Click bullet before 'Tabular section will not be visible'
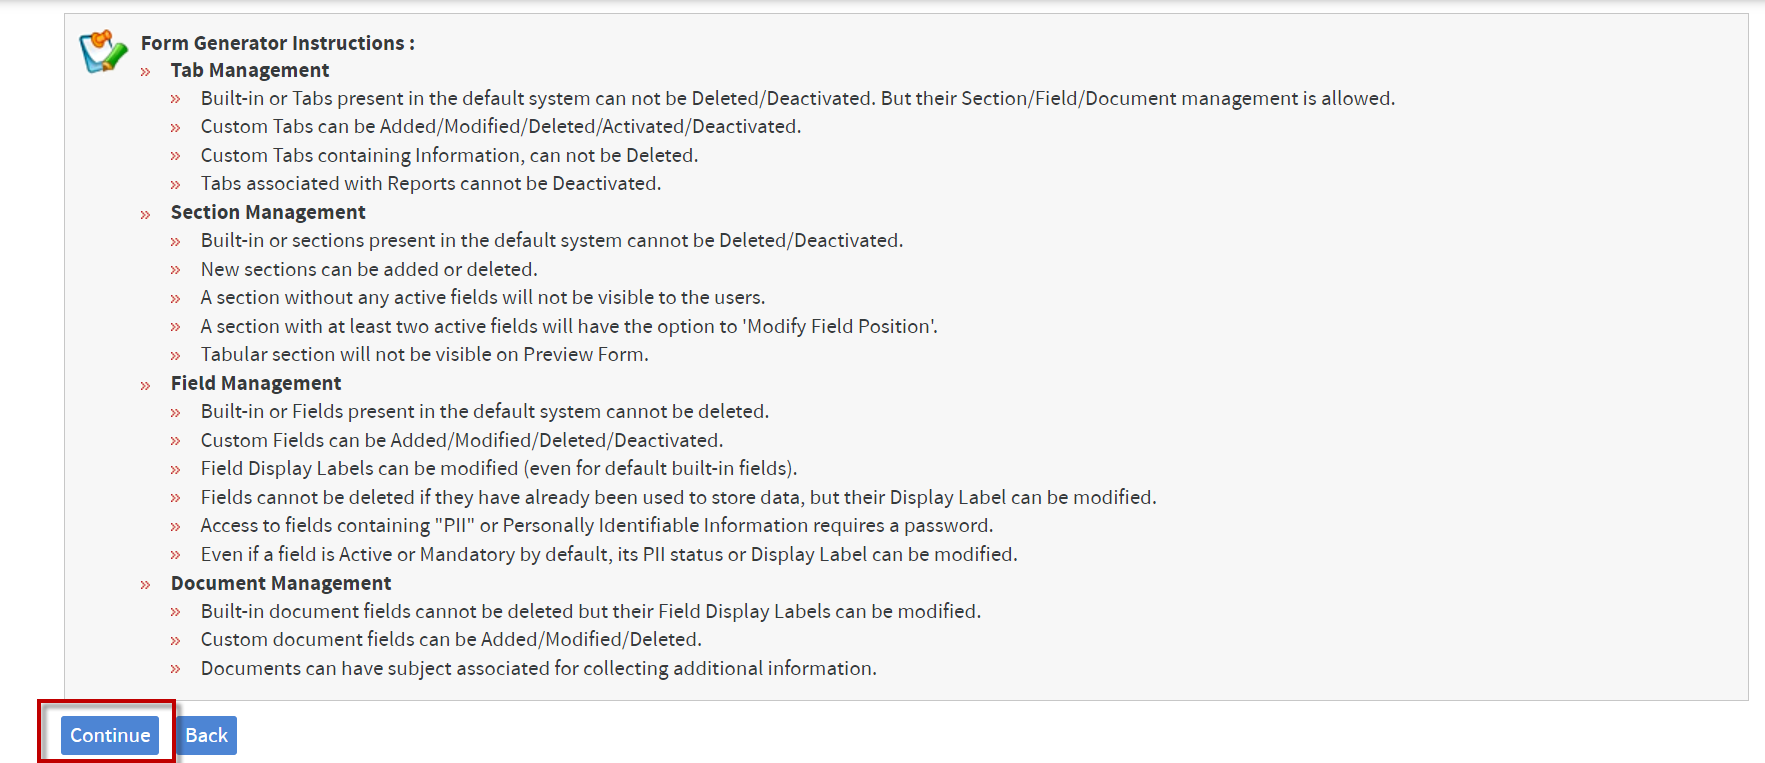The image size is (1765, 763). (x=176, y=356)
